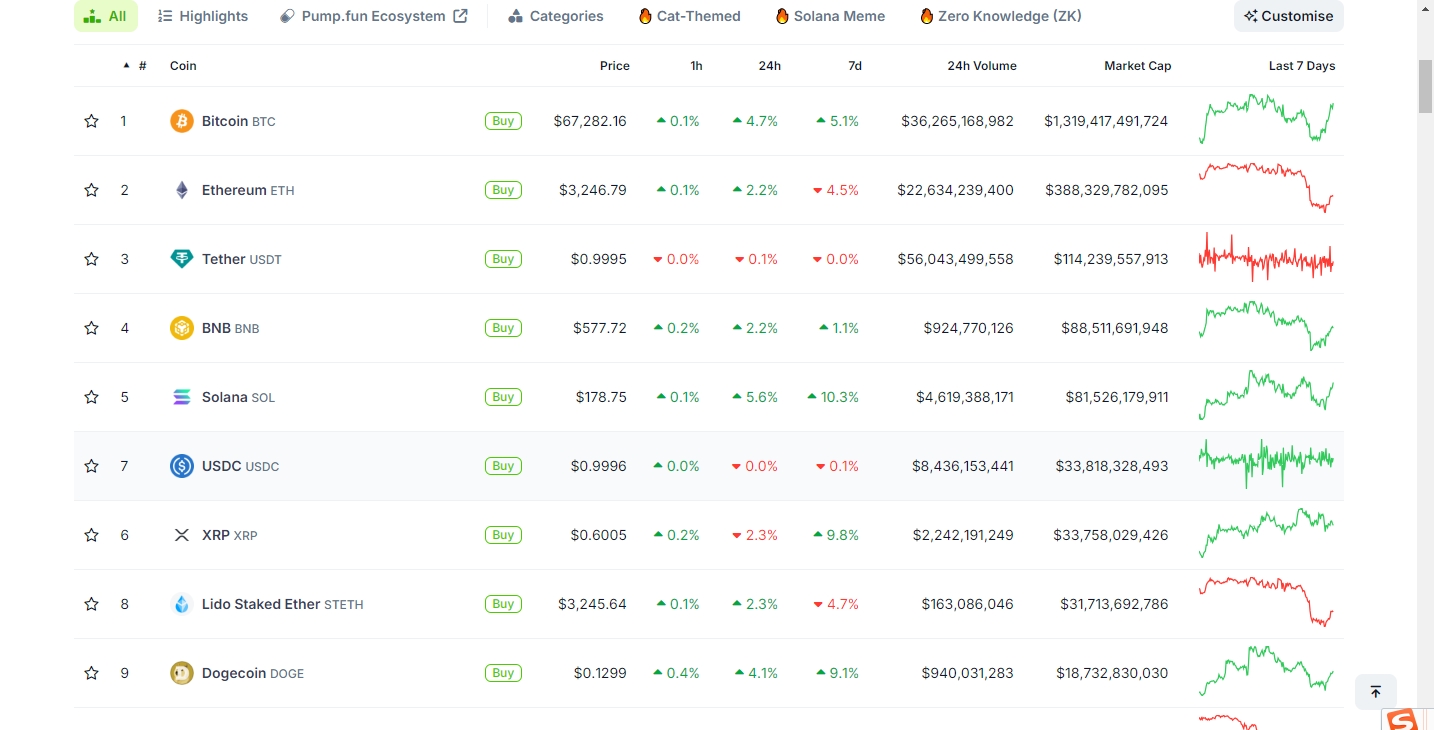
Task: Click the scroll-to-top arrow button
Action: pos(1375,692)
